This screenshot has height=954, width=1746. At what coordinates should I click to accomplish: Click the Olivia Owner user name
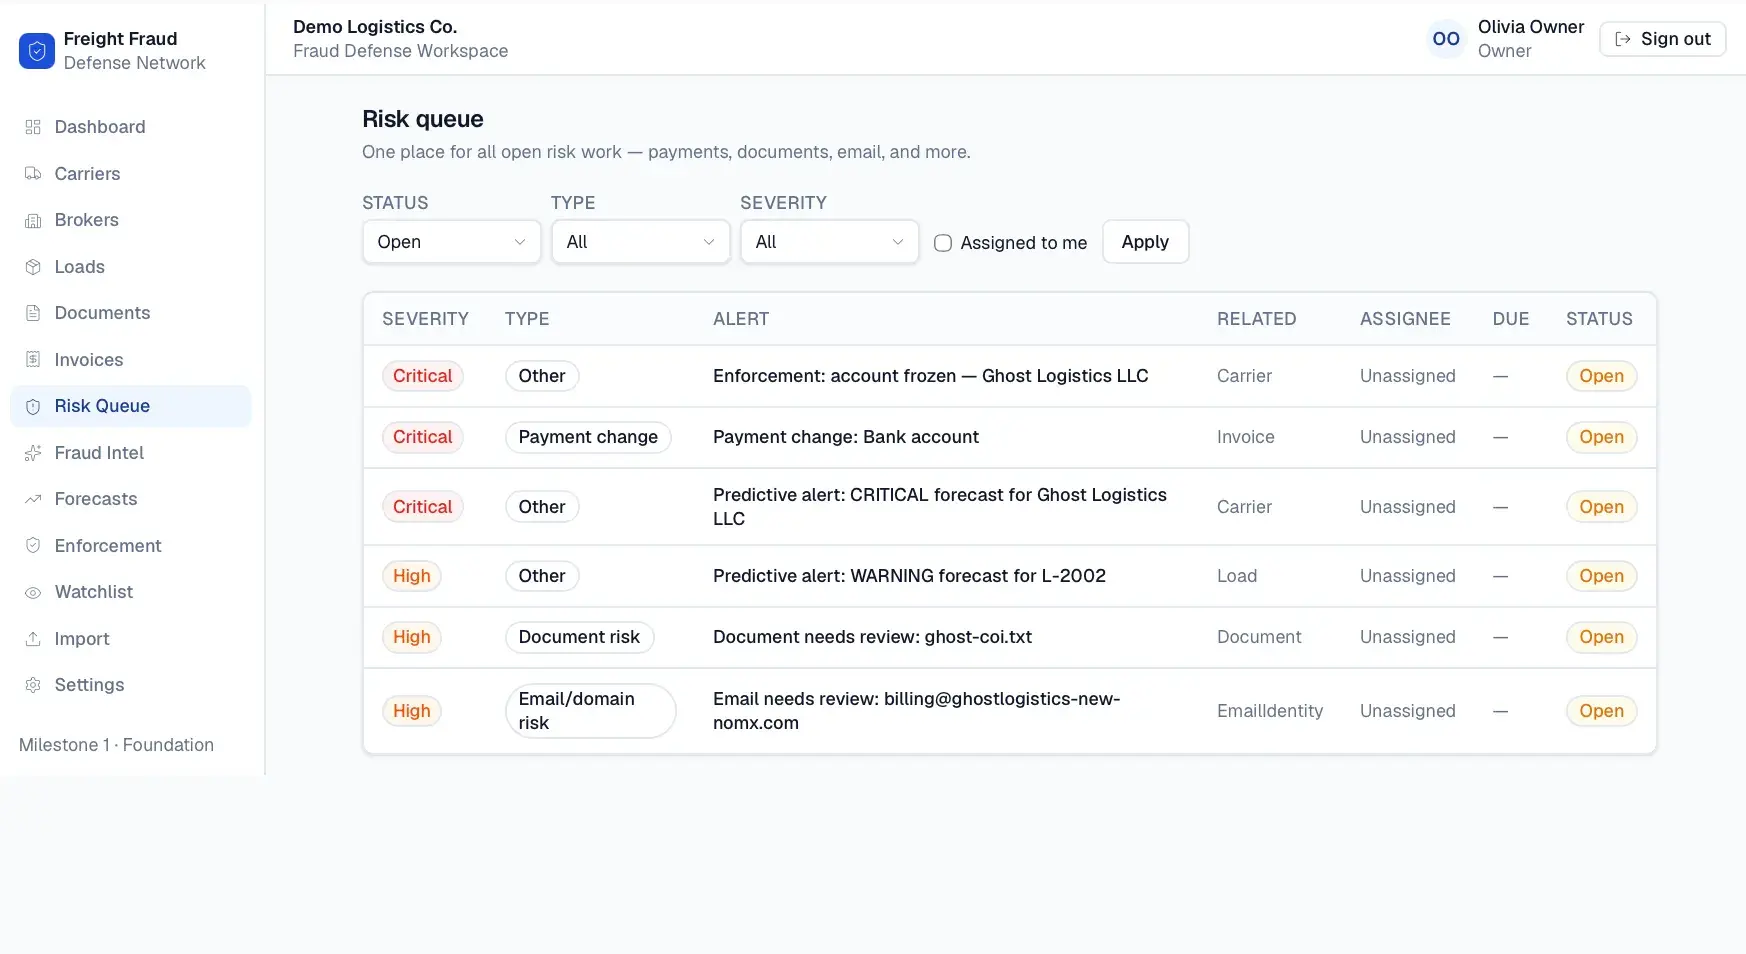coord(1531,27)
